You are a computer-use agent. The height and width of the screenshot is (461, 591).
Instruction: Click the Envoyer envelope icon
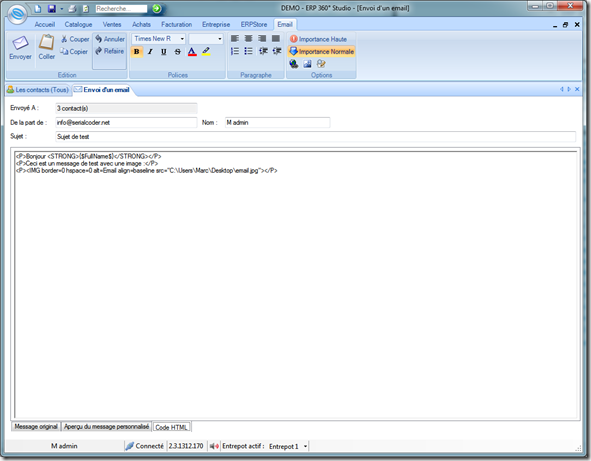point(20,43)
